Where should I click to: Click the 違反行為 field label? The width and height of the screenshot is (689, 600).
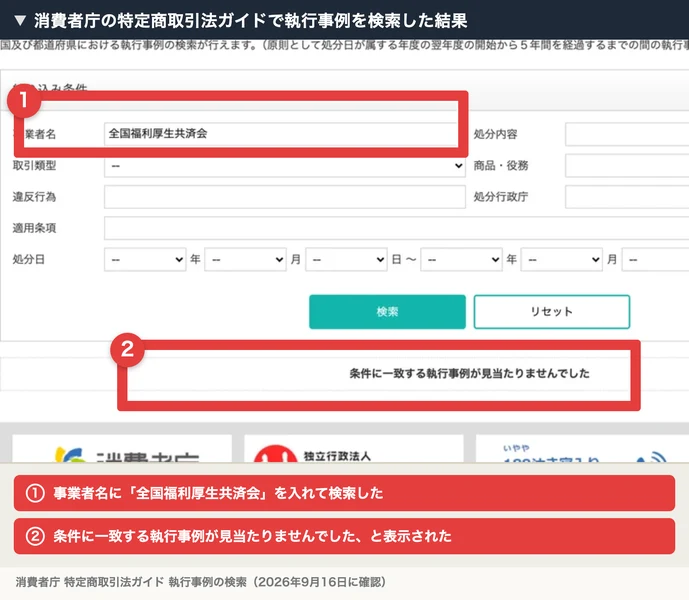34,197
